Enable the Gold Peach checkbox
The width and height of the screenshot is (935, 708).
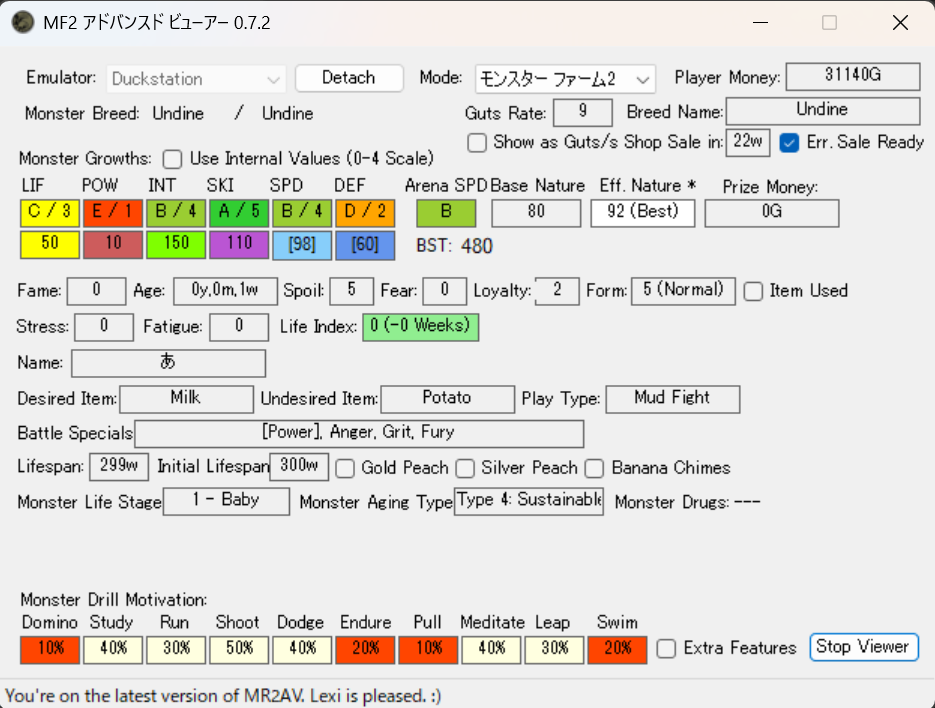coord(346,468)
